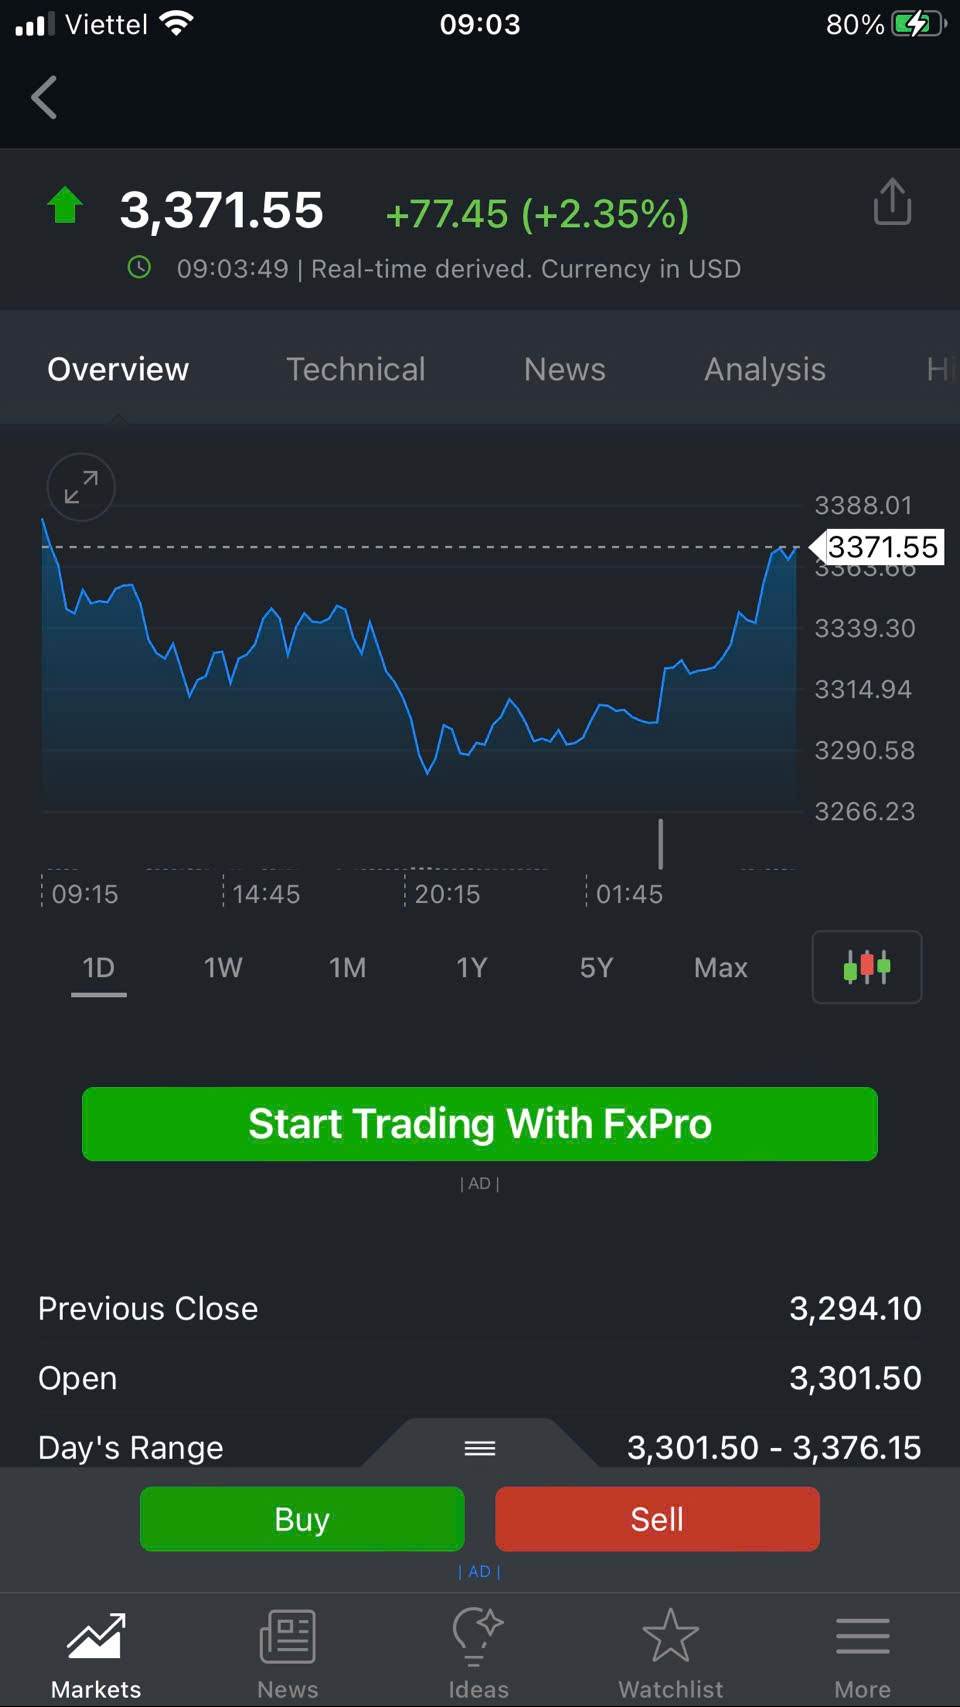Select the 1D timeframe

click(98, 968)
